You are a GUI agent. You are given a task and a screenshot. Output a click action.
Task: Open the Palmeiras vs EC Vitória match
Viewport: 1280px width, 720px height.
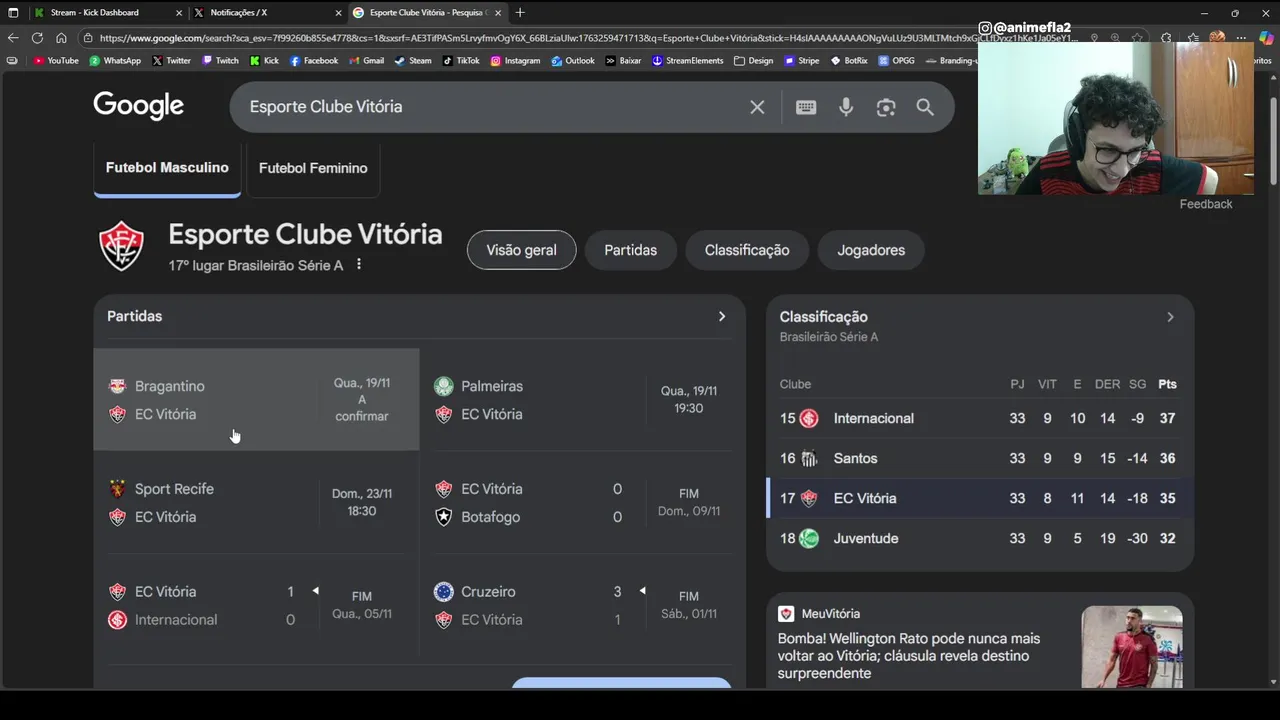click(x=582, y=399)
